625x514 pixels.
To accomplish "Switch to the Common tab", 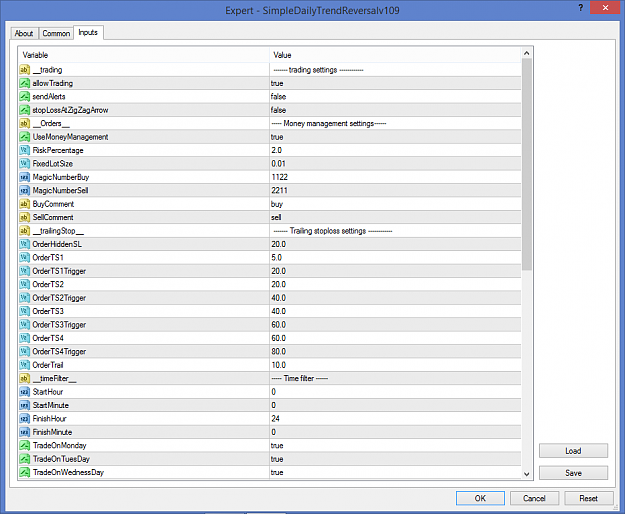I will click(56, 33).
